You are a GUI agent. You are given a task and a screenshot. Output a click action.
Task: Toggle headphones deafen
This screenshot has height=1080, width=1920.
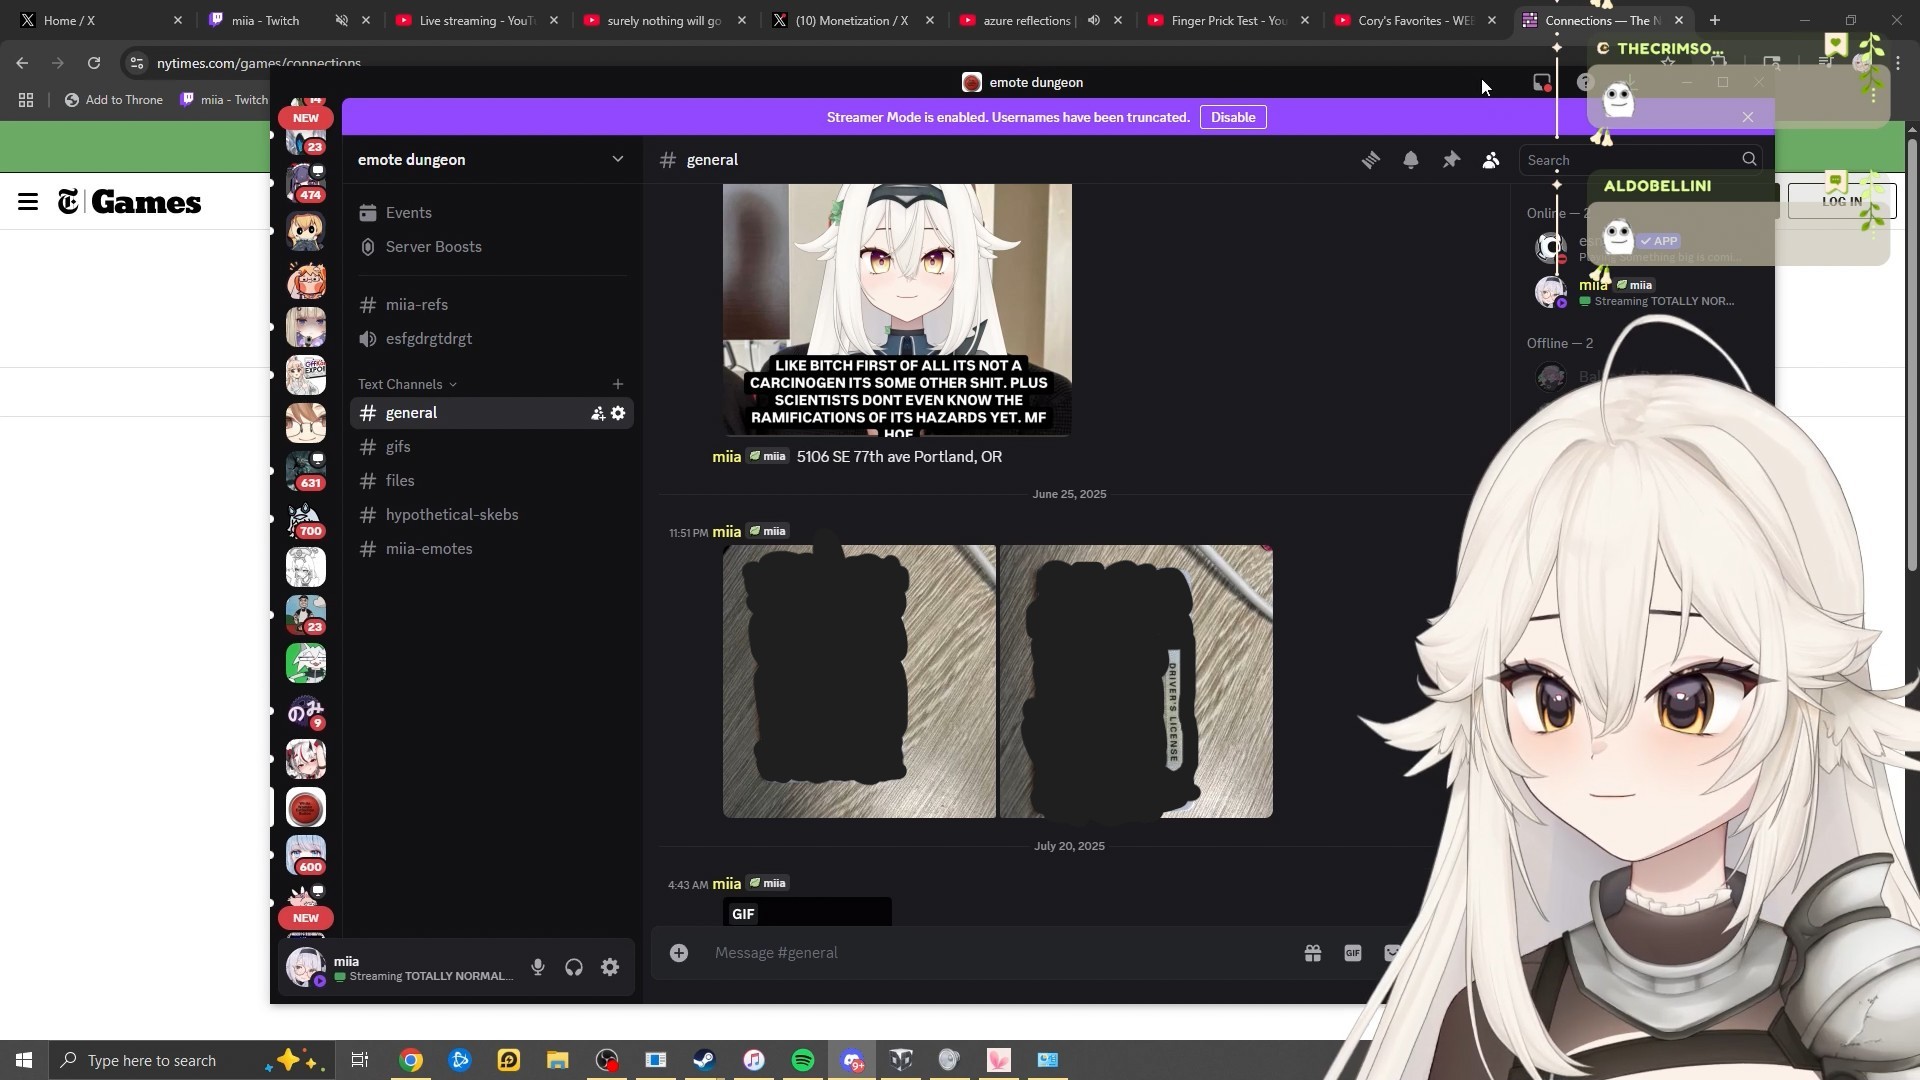574,967
